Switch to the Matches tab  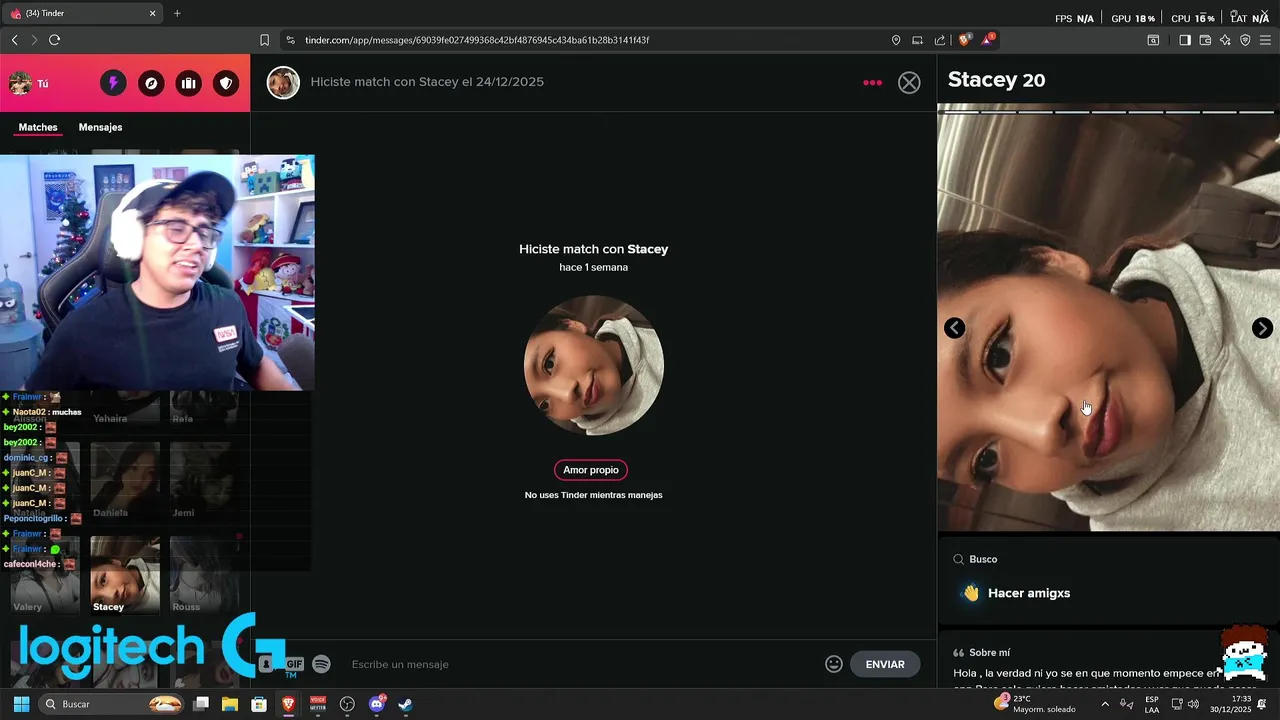pos(38,127)
